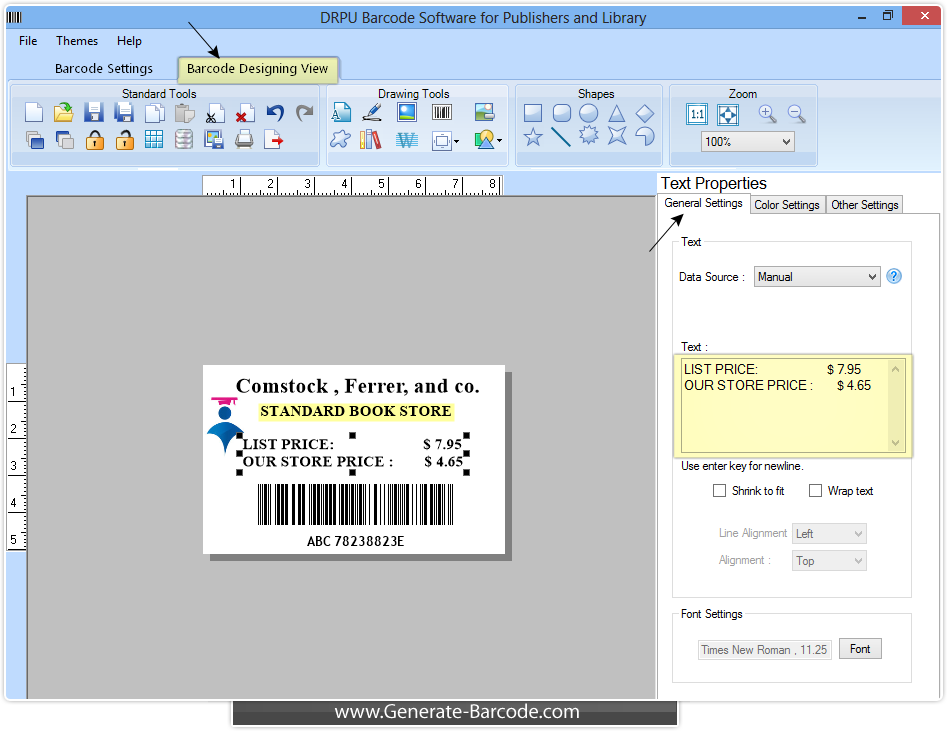Open the Alignment Top dropdown
The height and width of the screenshot is (731, 947).
(829, 561)
